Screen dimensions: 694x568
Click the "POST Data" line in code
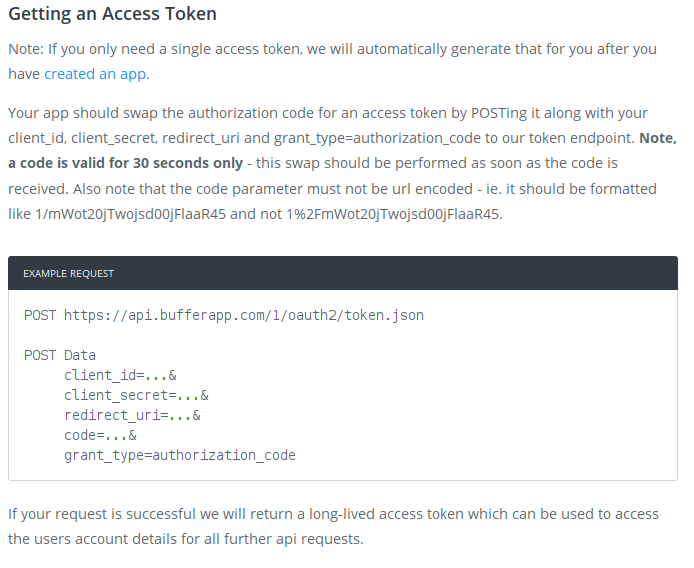(x=60, y=355)
